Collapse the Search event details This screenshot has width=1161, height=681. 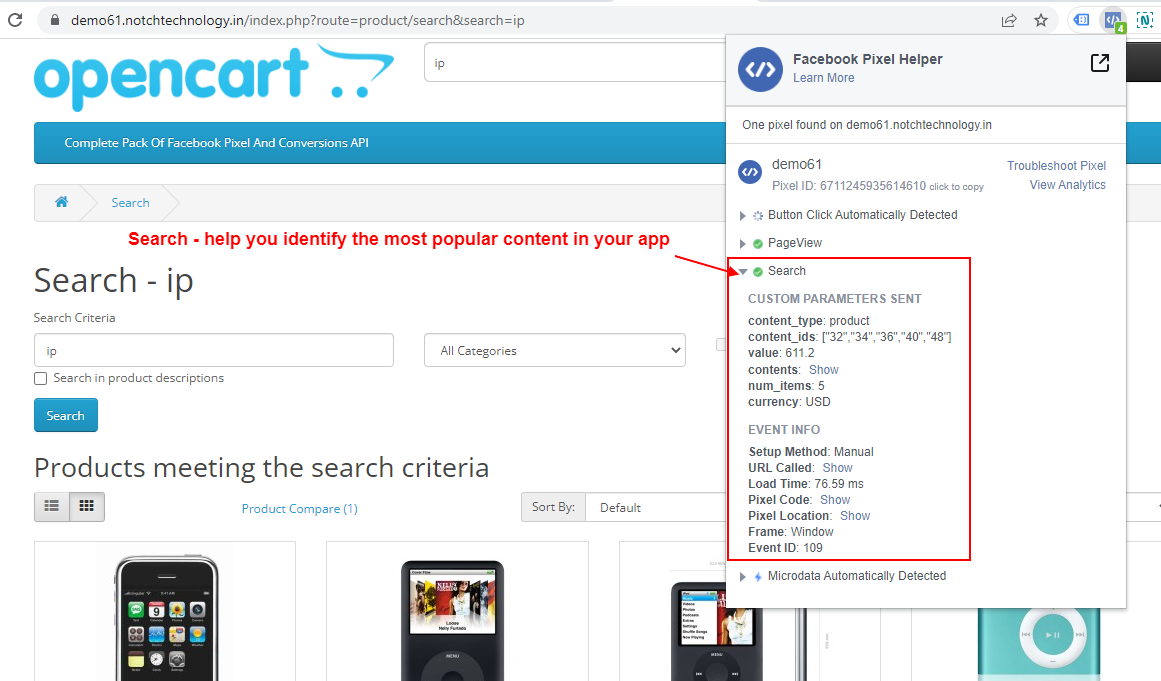point(743,272)
